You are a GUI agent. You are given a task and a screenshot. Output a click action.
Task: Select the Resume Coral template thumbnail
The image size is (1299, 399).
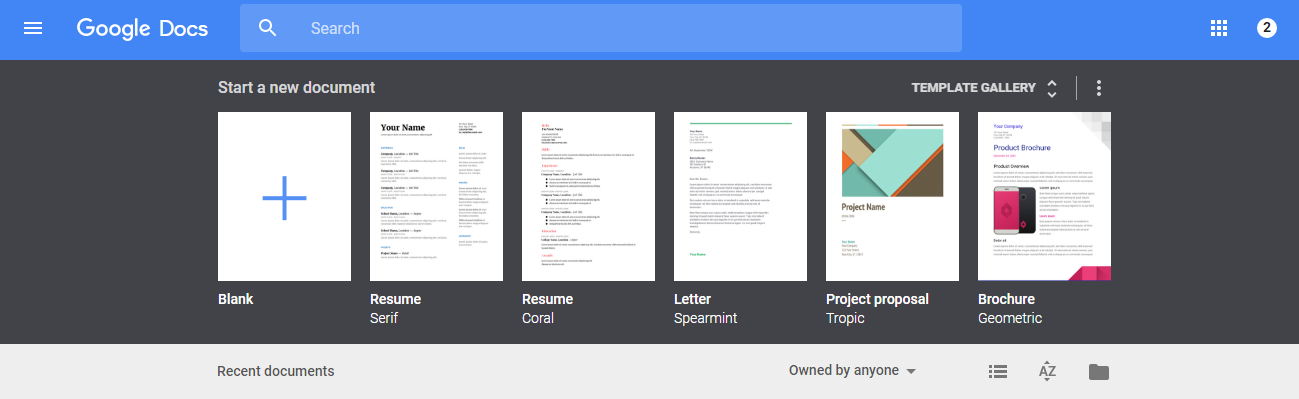tap(588, 196)
